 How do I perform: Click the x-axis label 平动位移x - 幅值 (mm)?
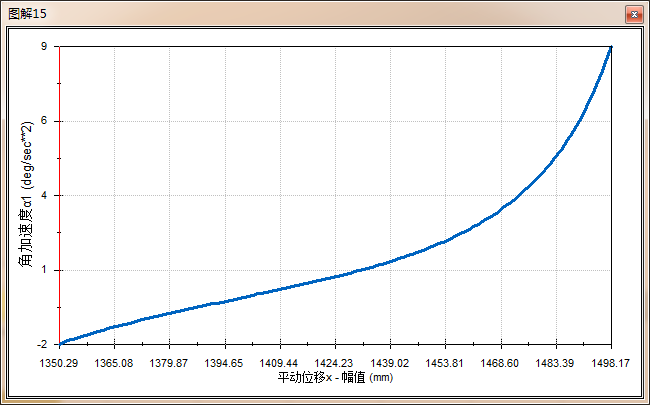click(335, 377)
